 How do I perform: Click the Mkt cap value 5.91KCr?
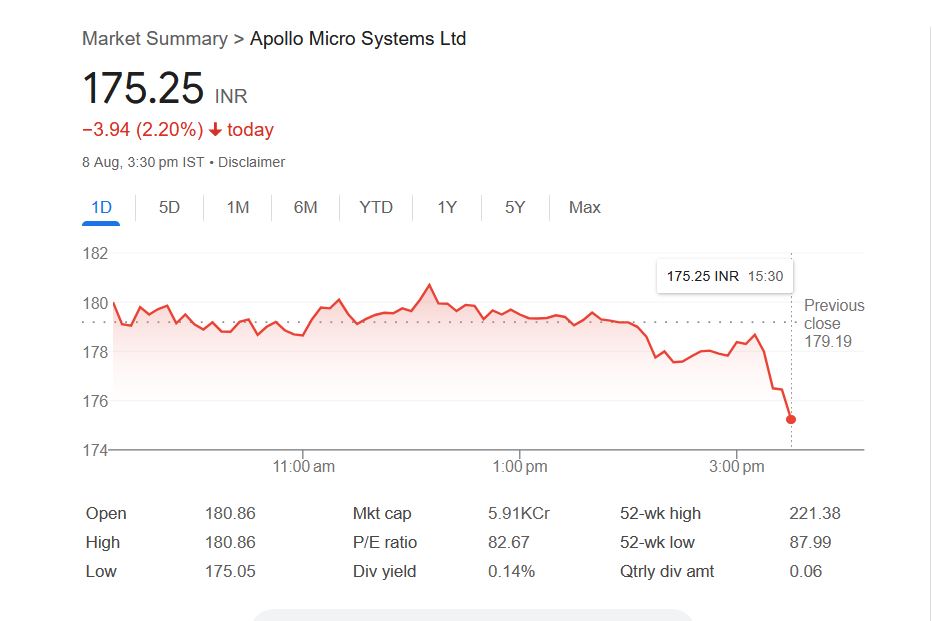click(519, 514)
